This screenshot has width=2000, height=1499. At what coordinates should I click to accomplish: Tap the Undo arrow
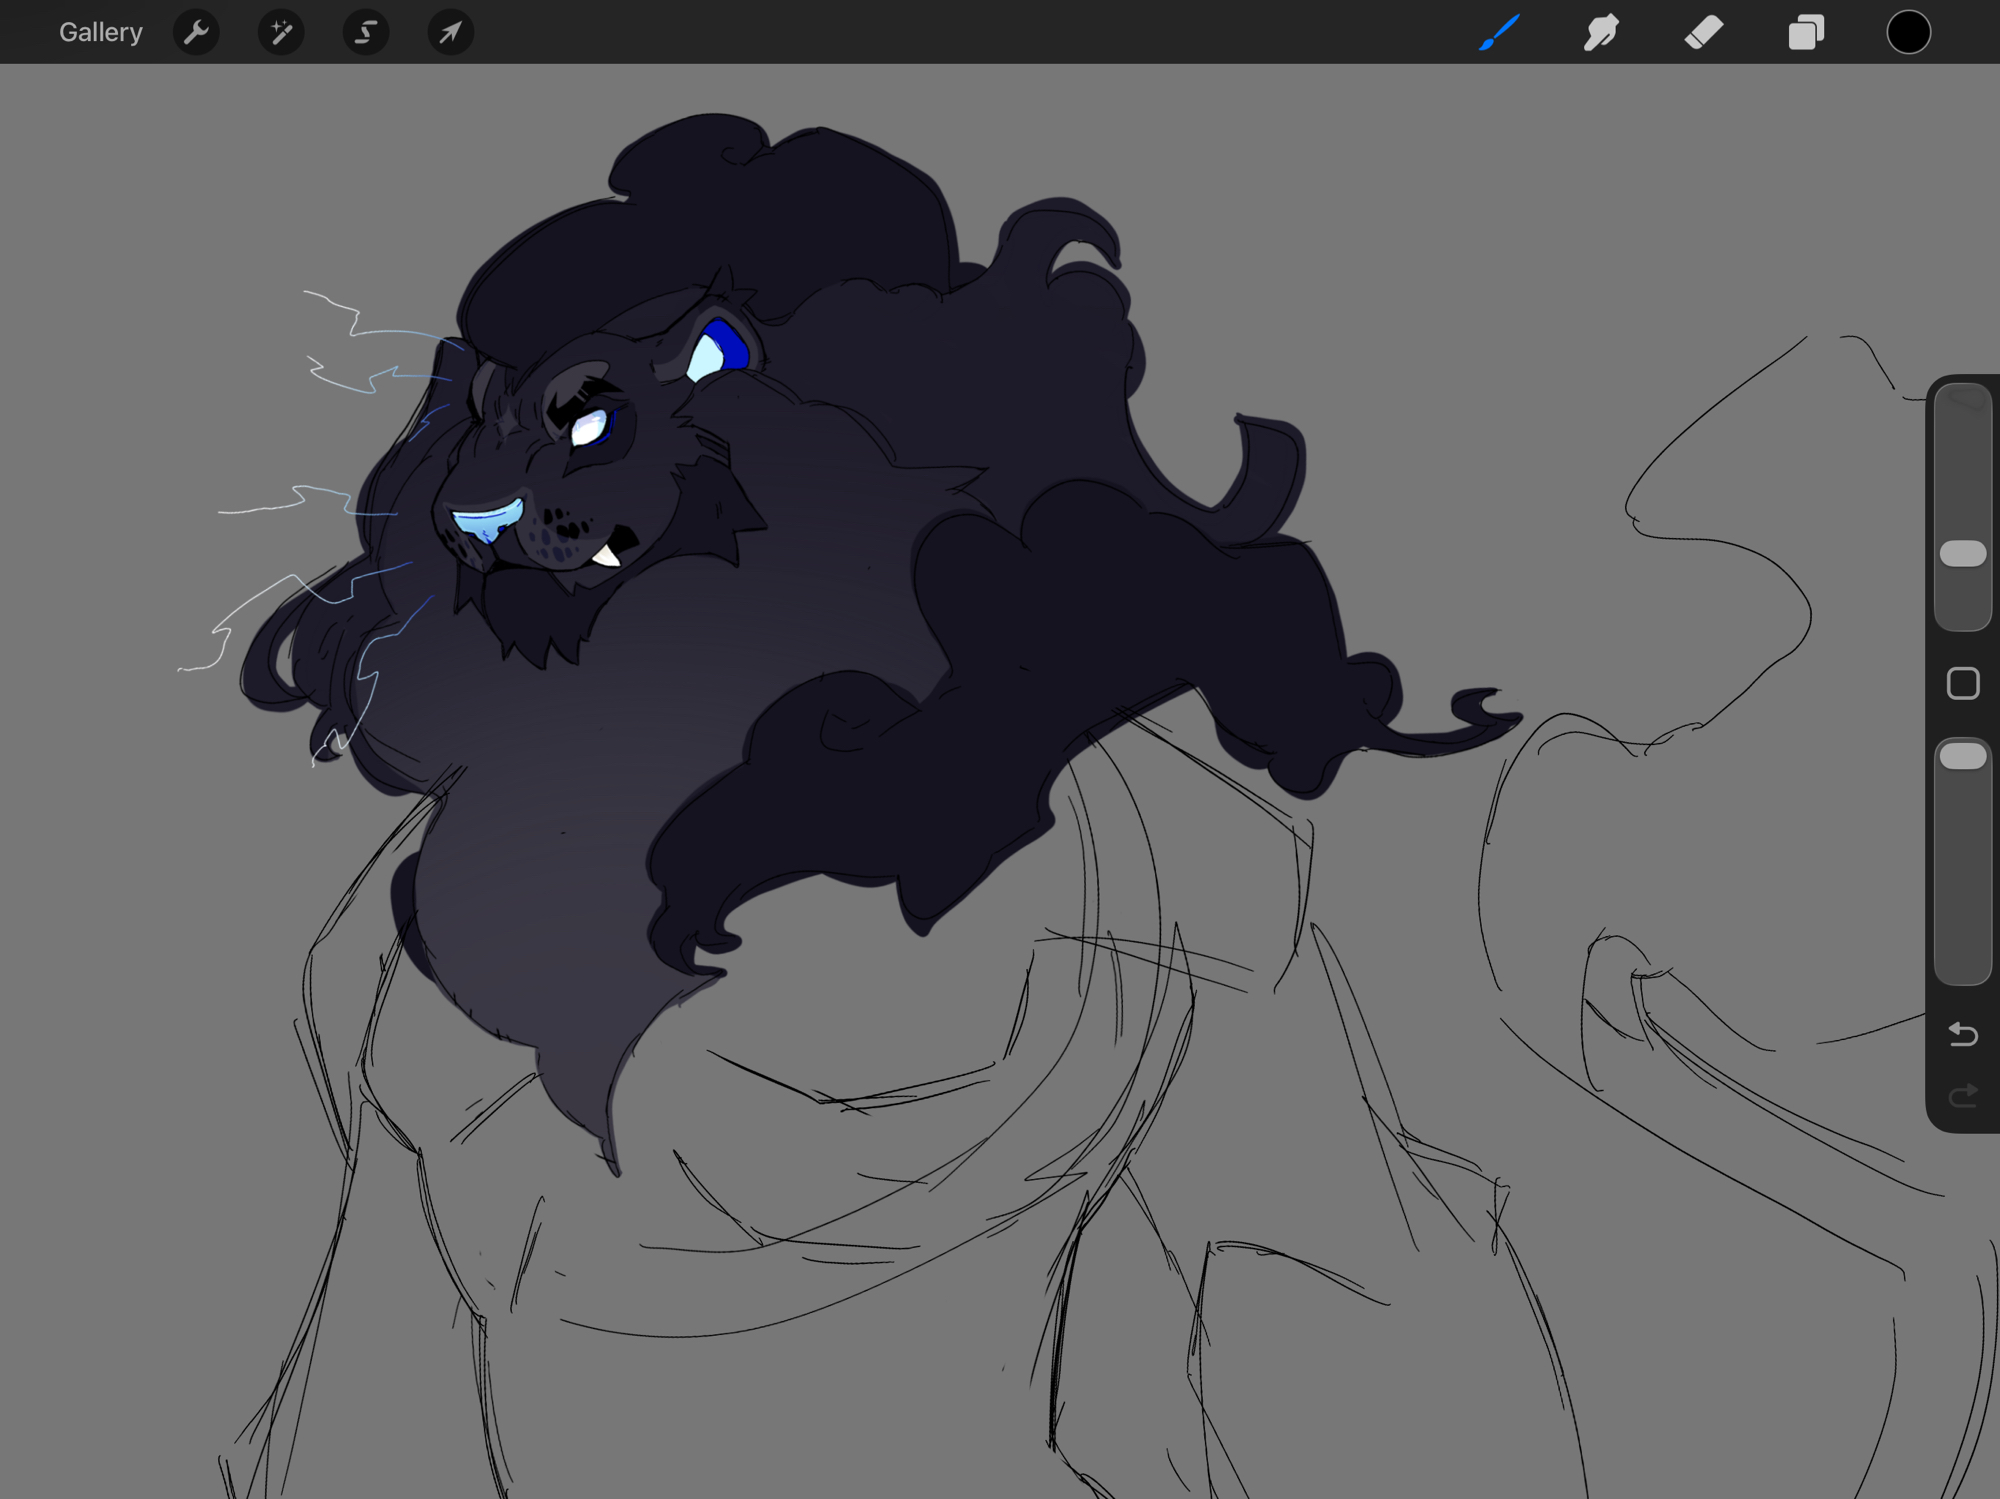tap(1962, 1034)
